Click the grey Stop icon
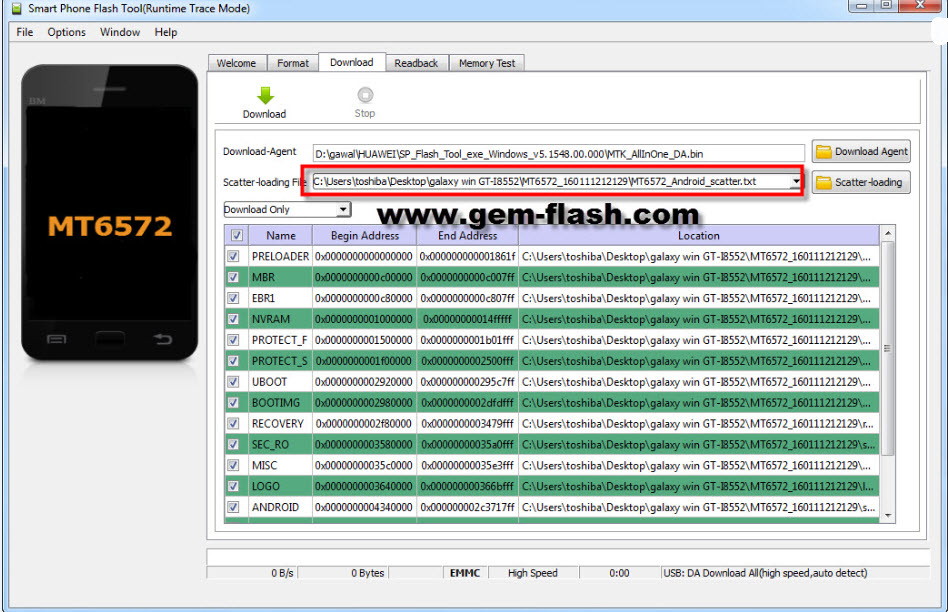Viewport: 948px width, 612px height. tap(365, 95)
